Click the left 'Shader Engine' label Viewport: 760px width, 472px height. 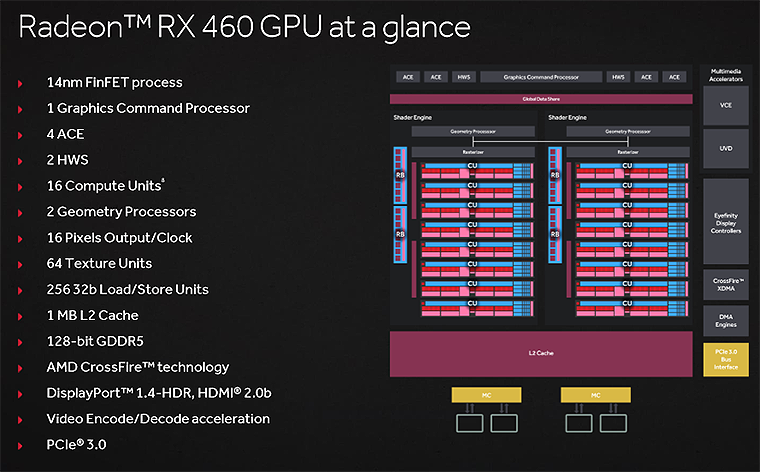coord(412,117)
